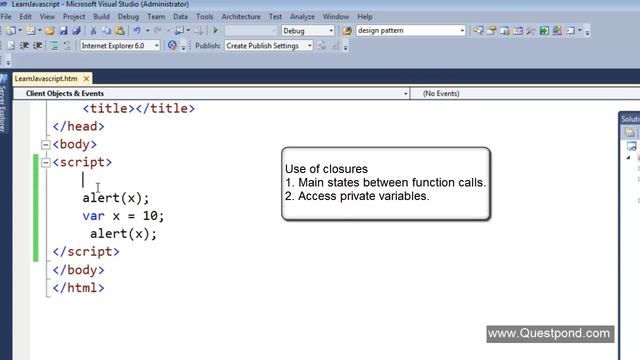The width and height of the screenshot is (640, 360).
Task: Click the code line 'var x = 10;'
Action: pyautogui.click(x=123, y=216)
